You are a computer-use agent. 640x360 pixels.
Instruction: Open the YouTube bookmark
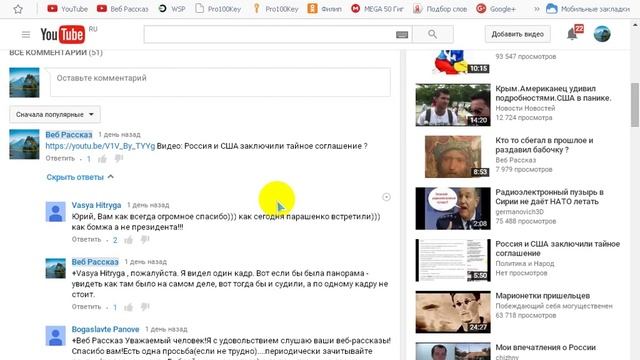click(67, 9)
